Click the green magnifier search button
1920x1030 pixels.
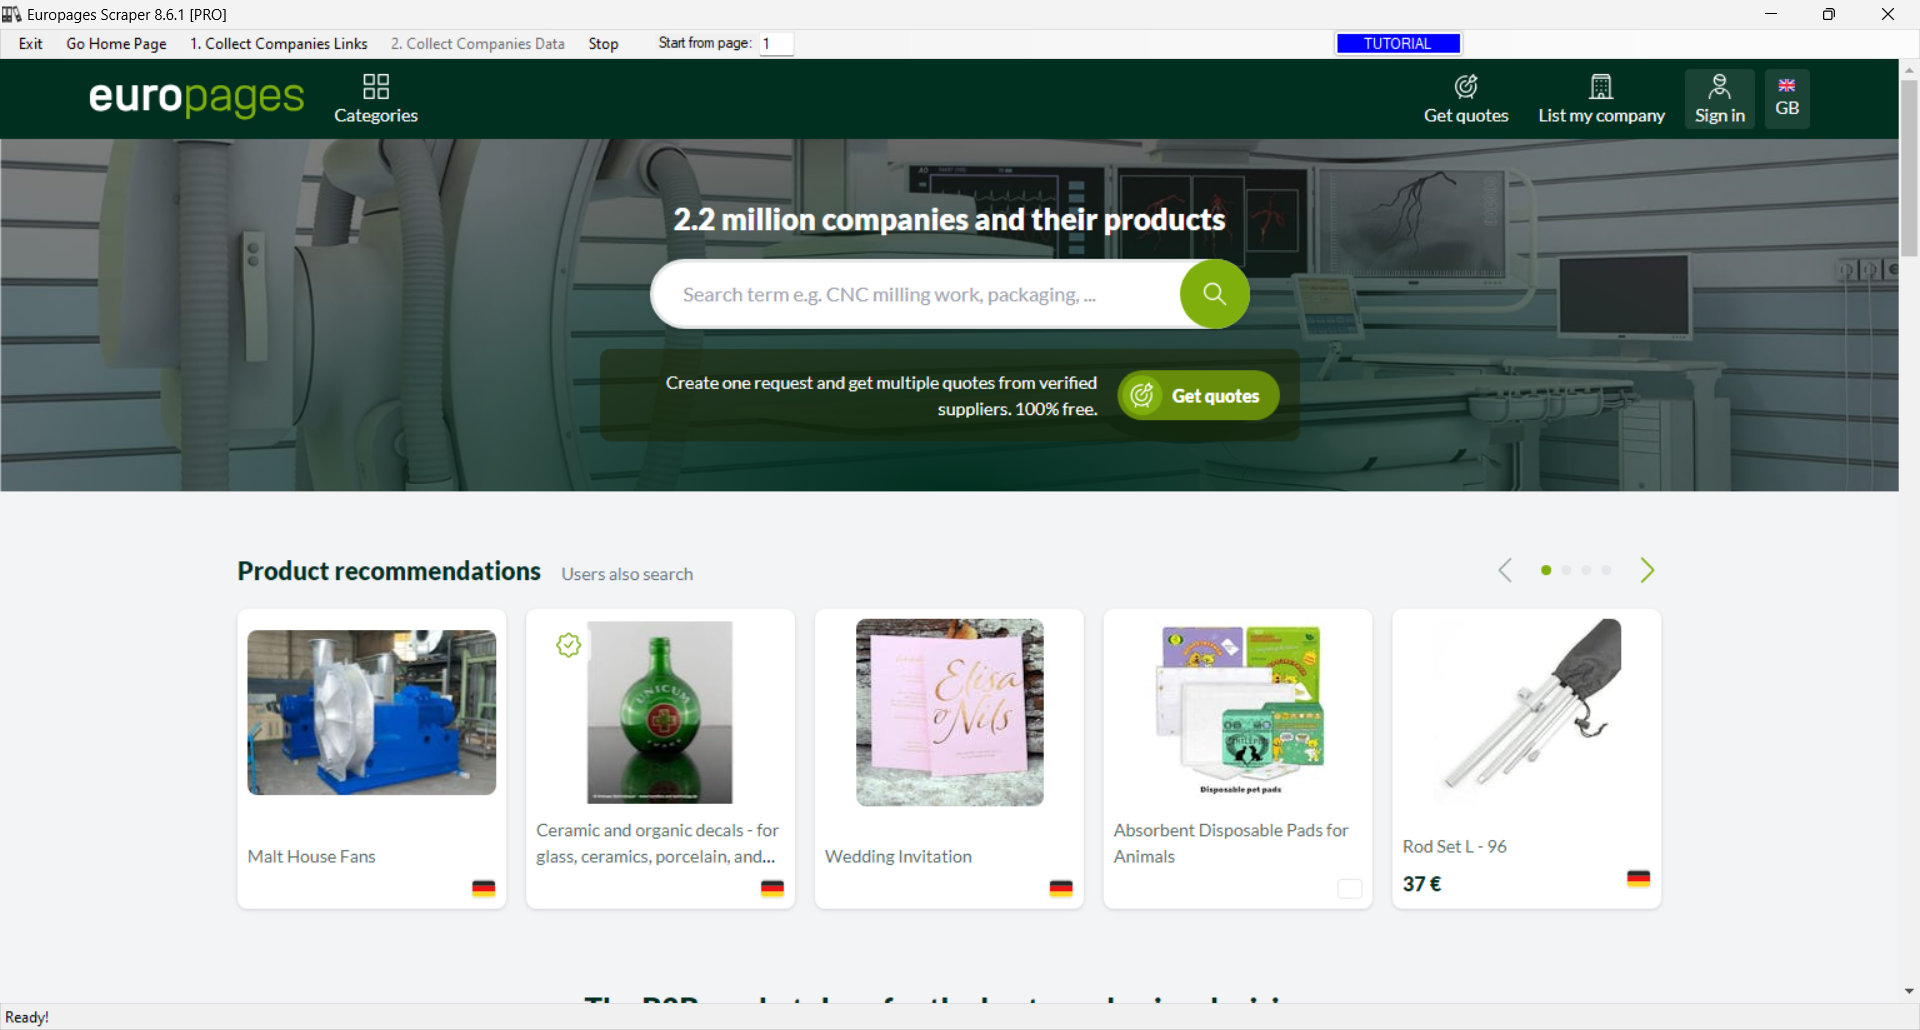point(1214,294)
